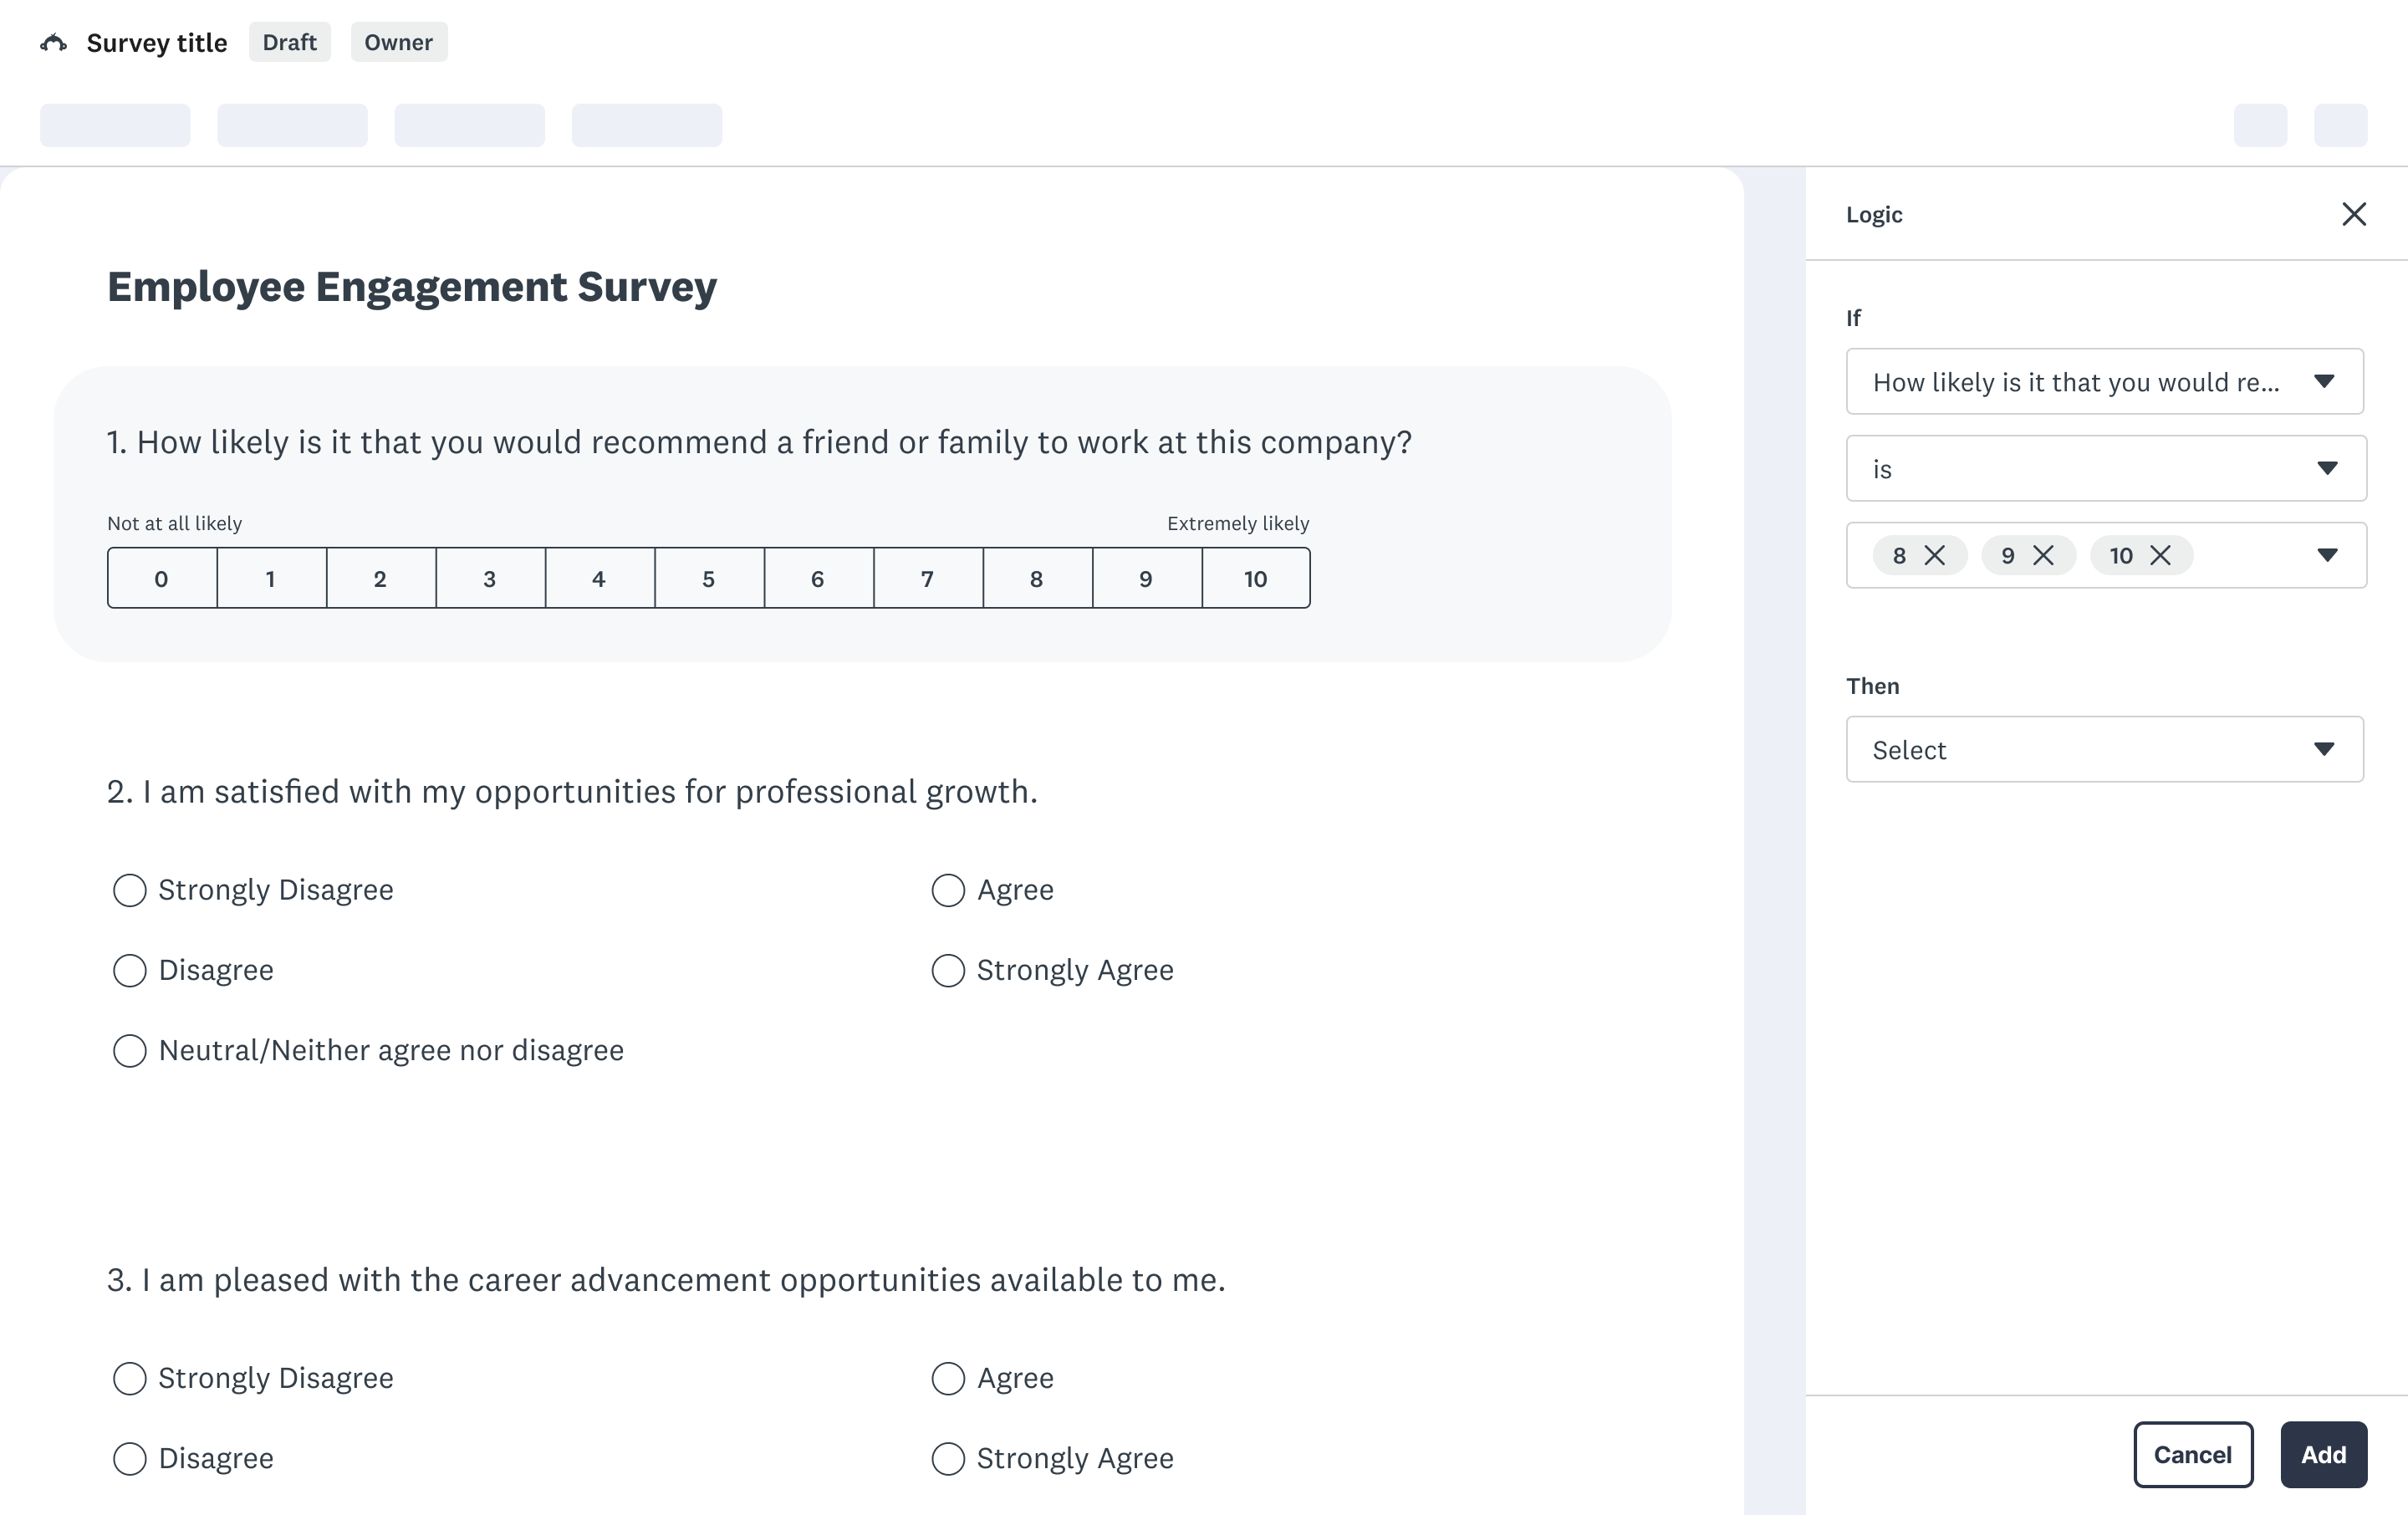Open the condition question dropdown

coord(2104,381)
